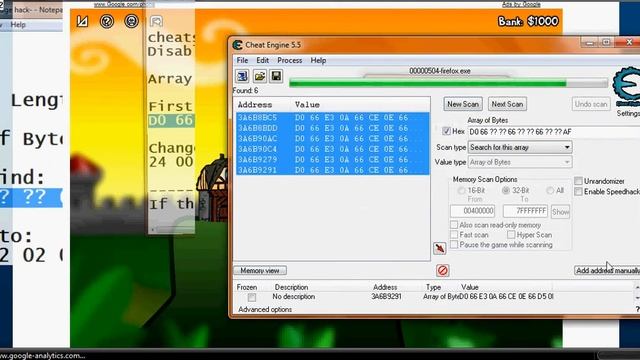This screenshot has height=360, width=640.
Task: Click the Memory view button
Action: pyautogui.click(x=260, y=271)
